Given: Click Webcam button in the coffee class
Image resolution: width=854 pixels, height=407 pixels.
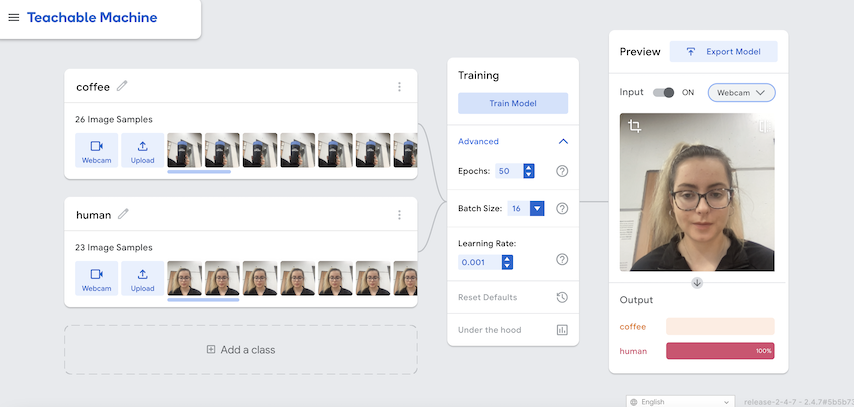Looking at the screenshot, I should coord(96,150).
